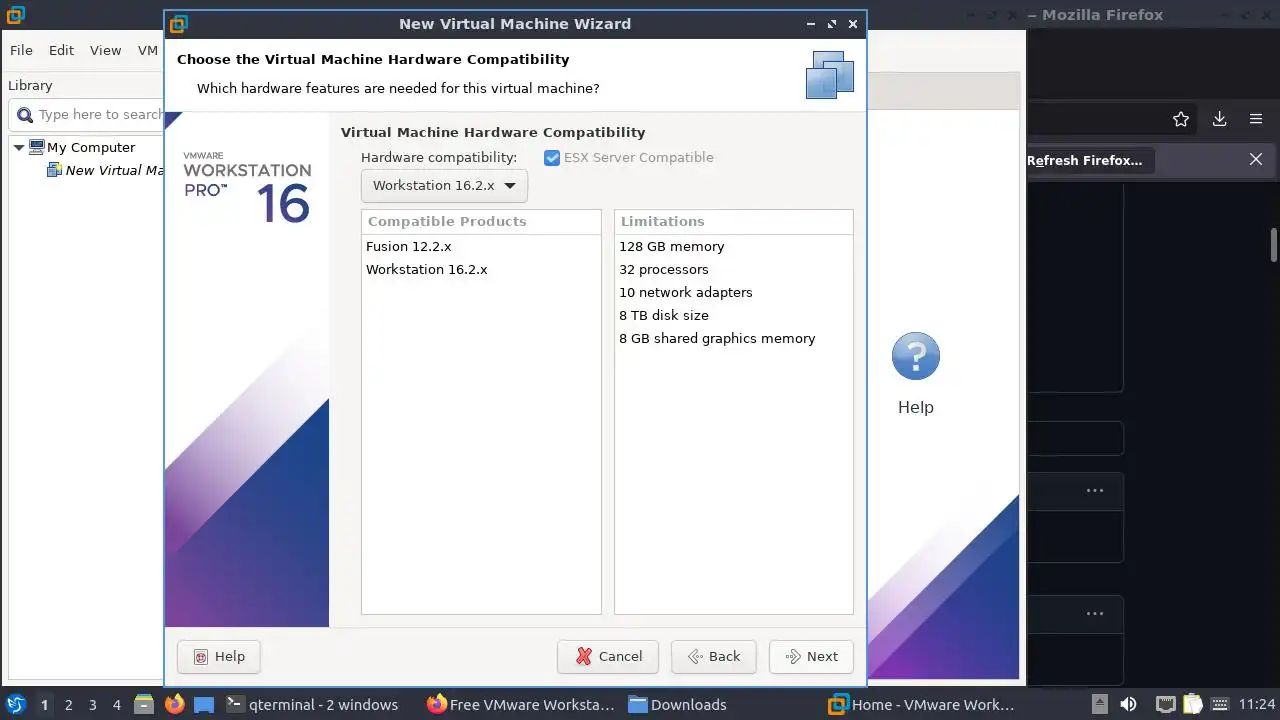Switch to workspace 4 in the taskbar

pyautogui.click(x=116, y=704)
